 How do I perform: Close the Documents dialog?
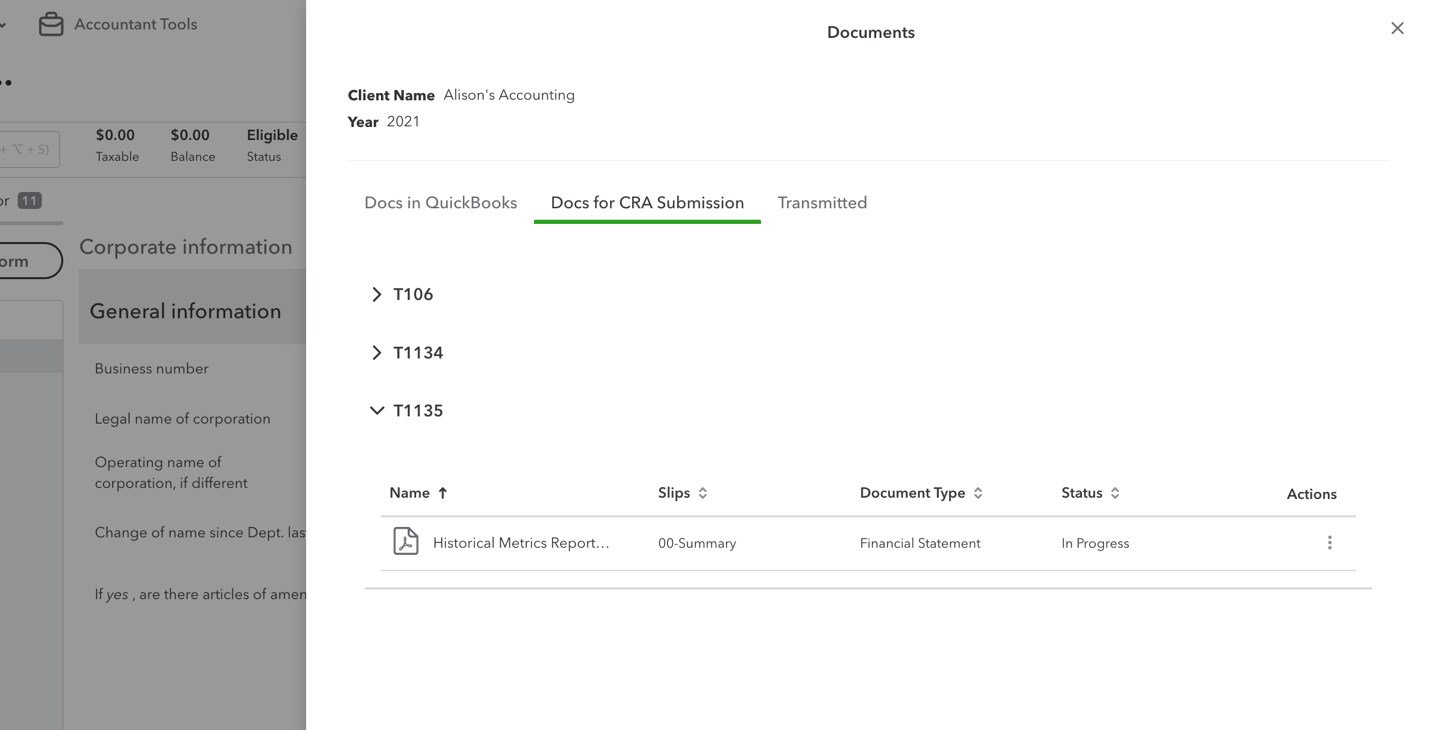click(1397, 28)
